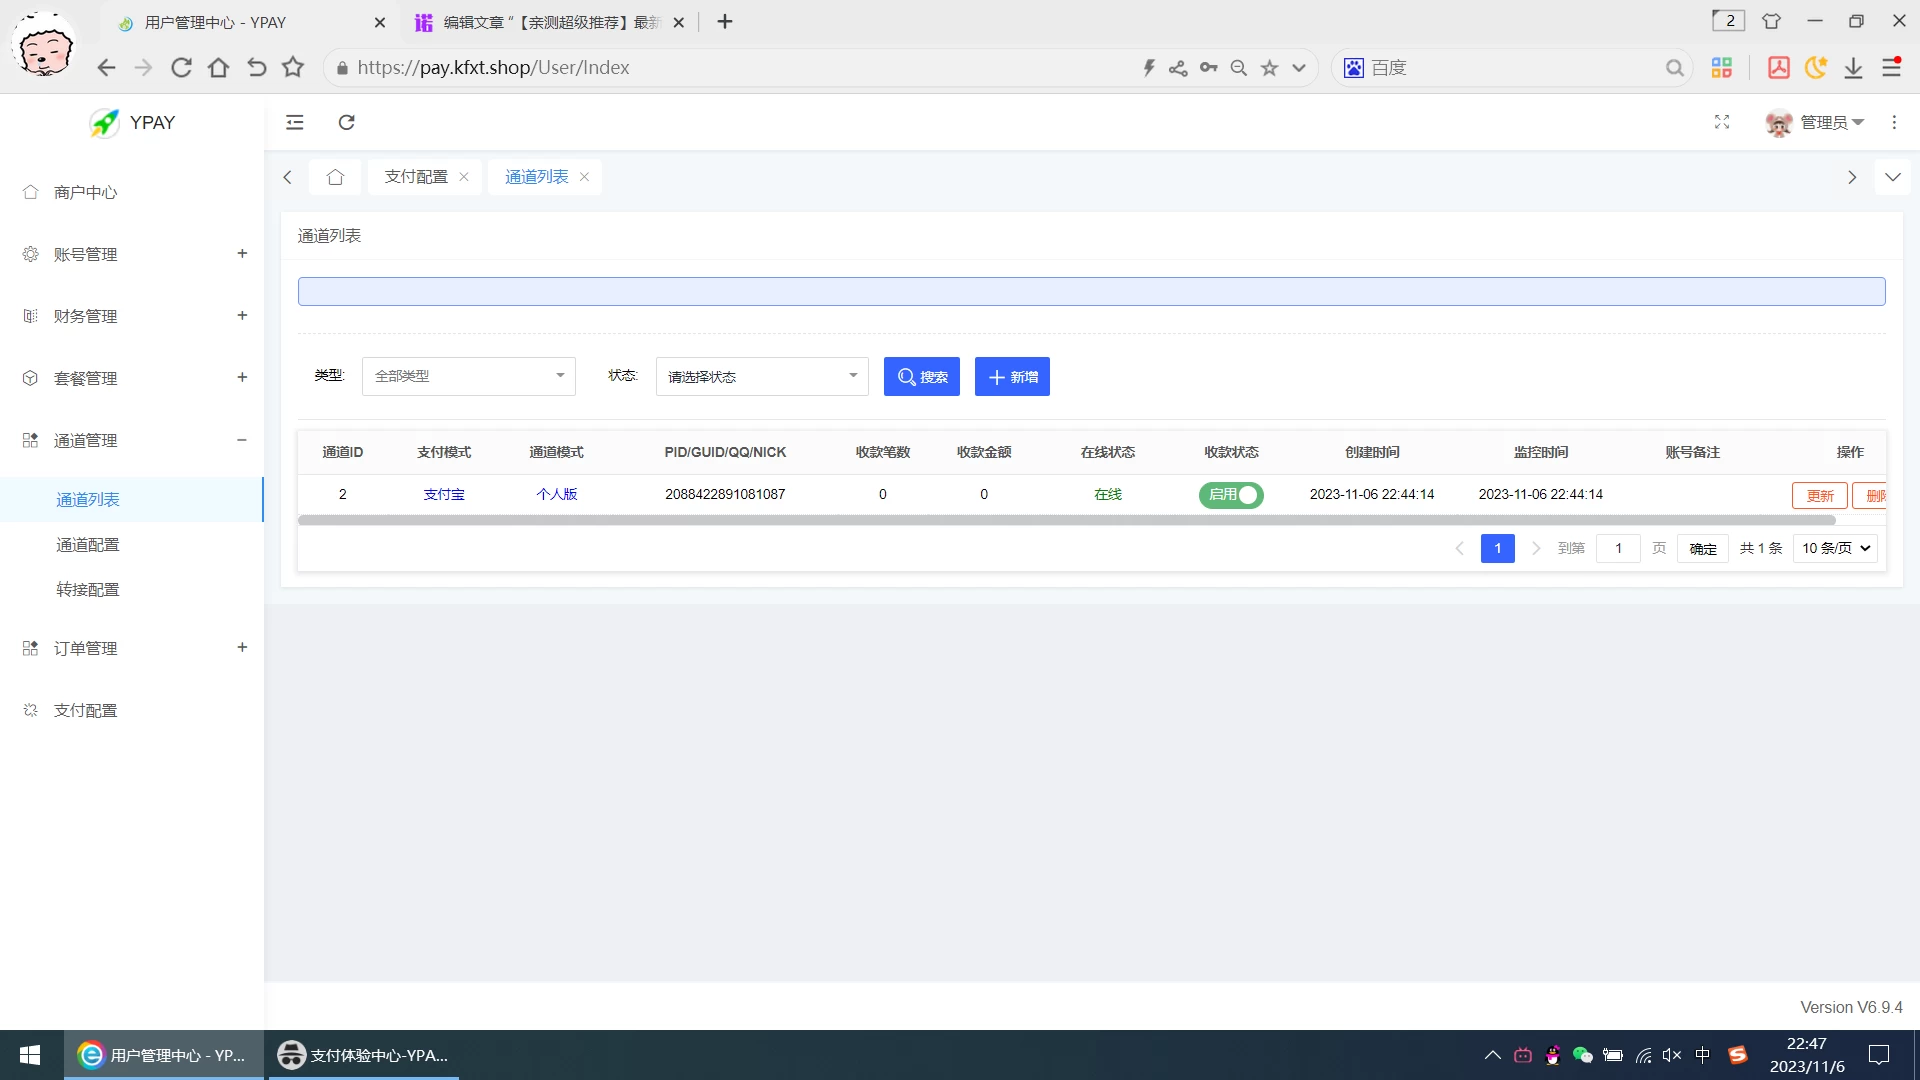
Task: Toggle the sidebar collapse menu icon
Action: point(294,122)
